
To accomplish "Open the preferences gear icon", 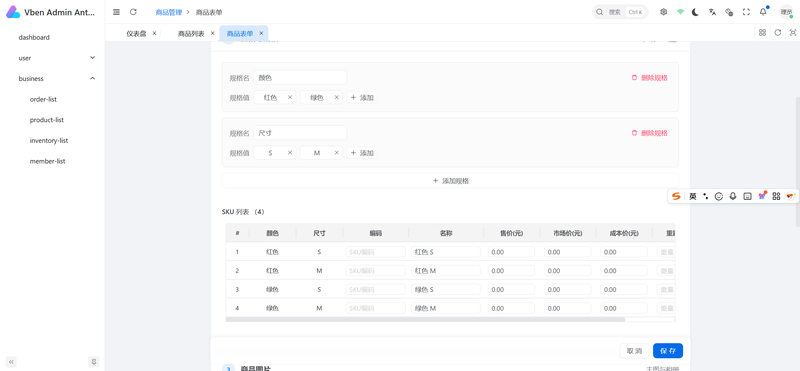I will (x=663, y=12).
